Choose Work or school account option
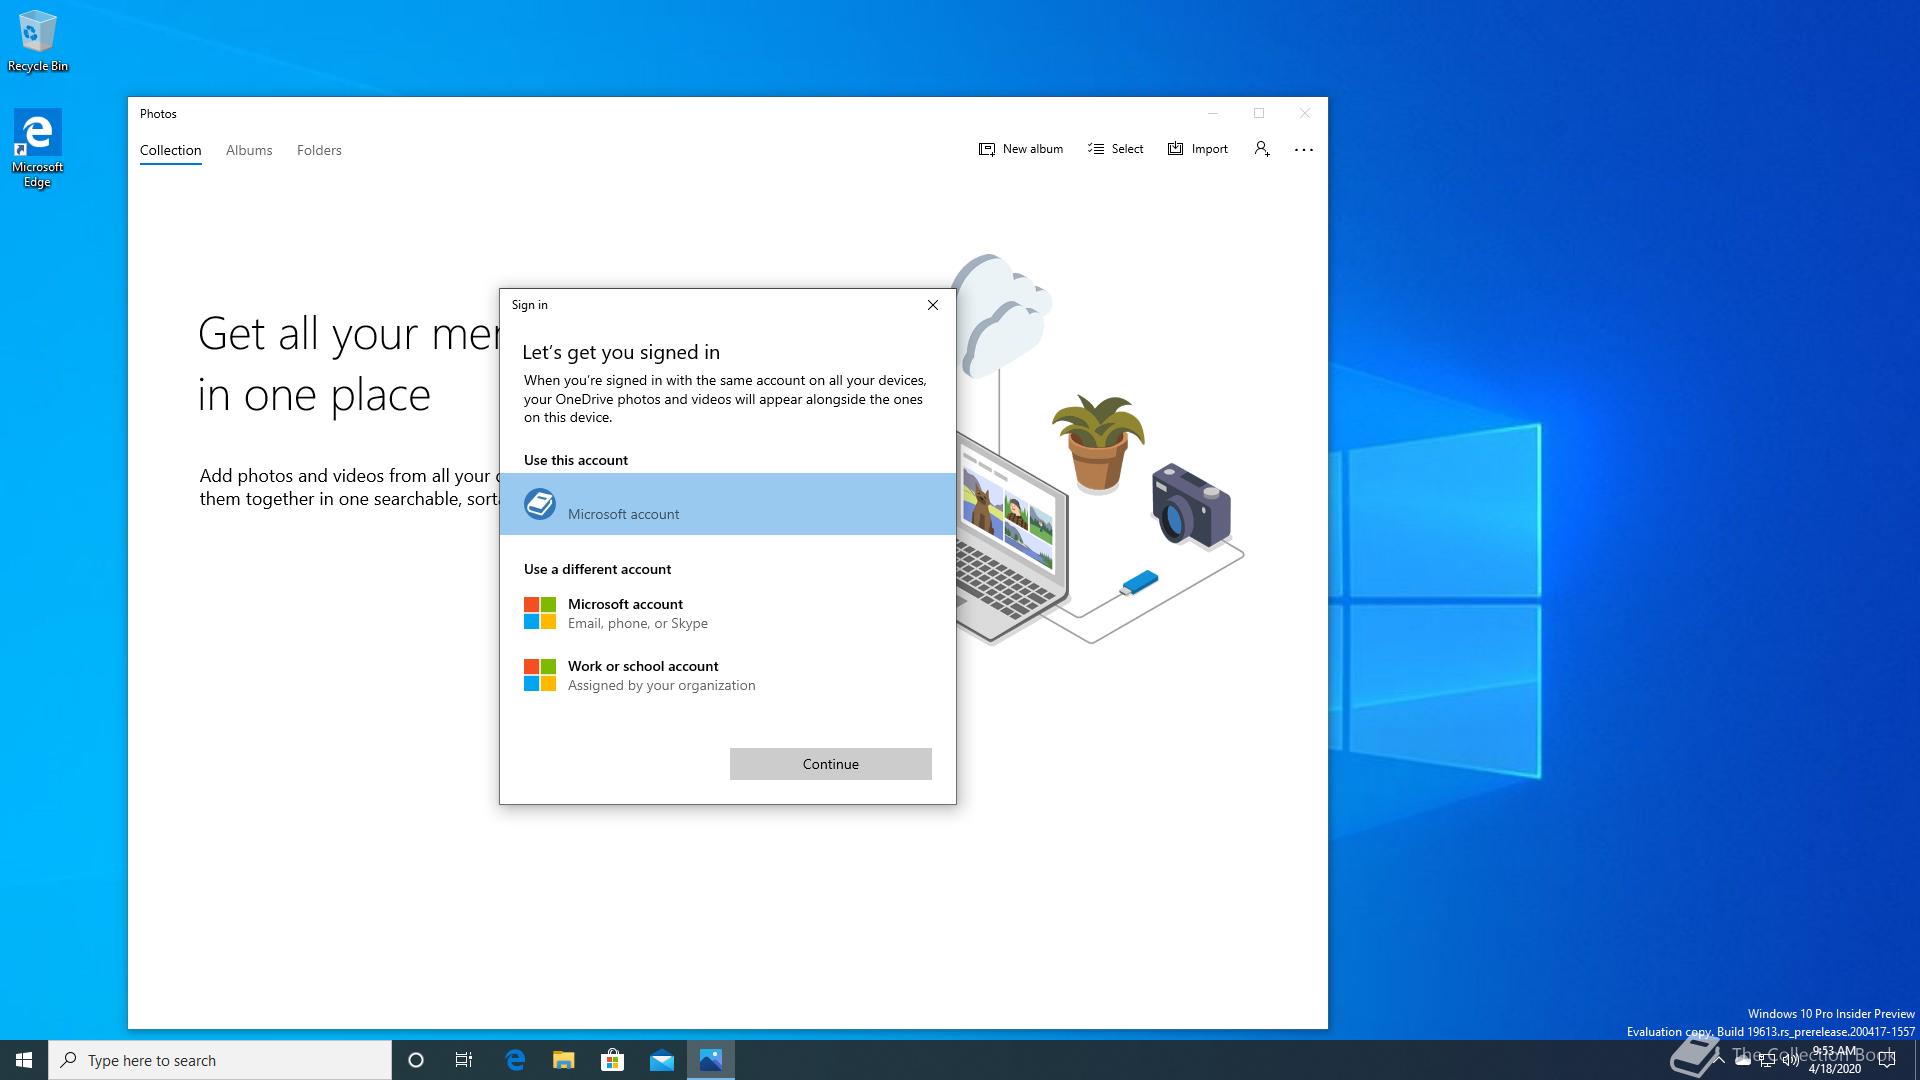 coord(728,675)
